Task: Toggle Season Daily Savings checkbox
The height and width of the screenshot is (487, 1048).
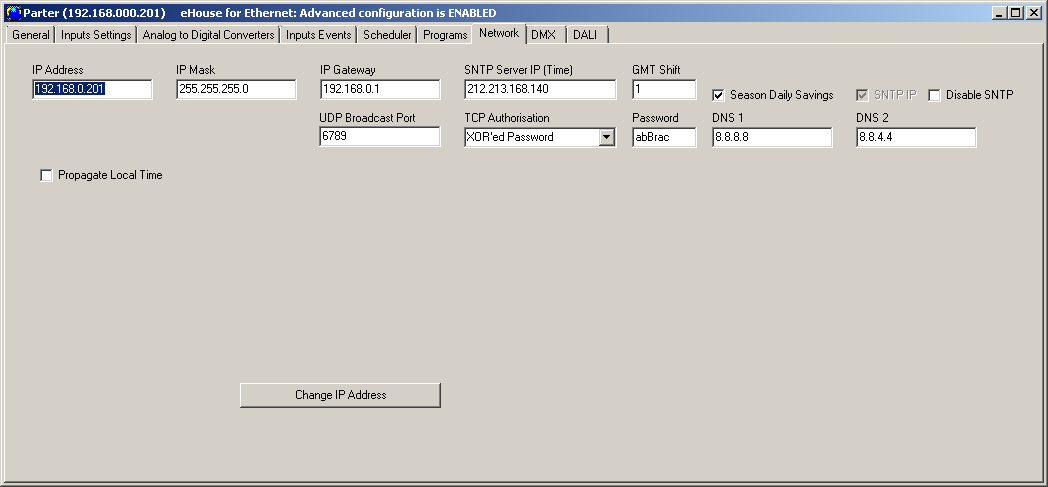Action: point(718,95)
